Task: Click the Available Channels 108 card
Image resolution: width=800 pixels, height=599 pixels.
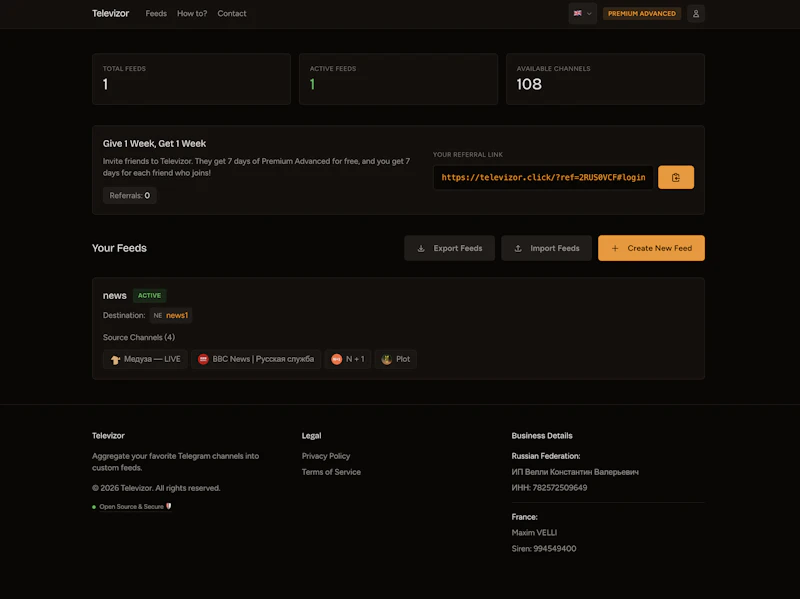Action: 605,79
